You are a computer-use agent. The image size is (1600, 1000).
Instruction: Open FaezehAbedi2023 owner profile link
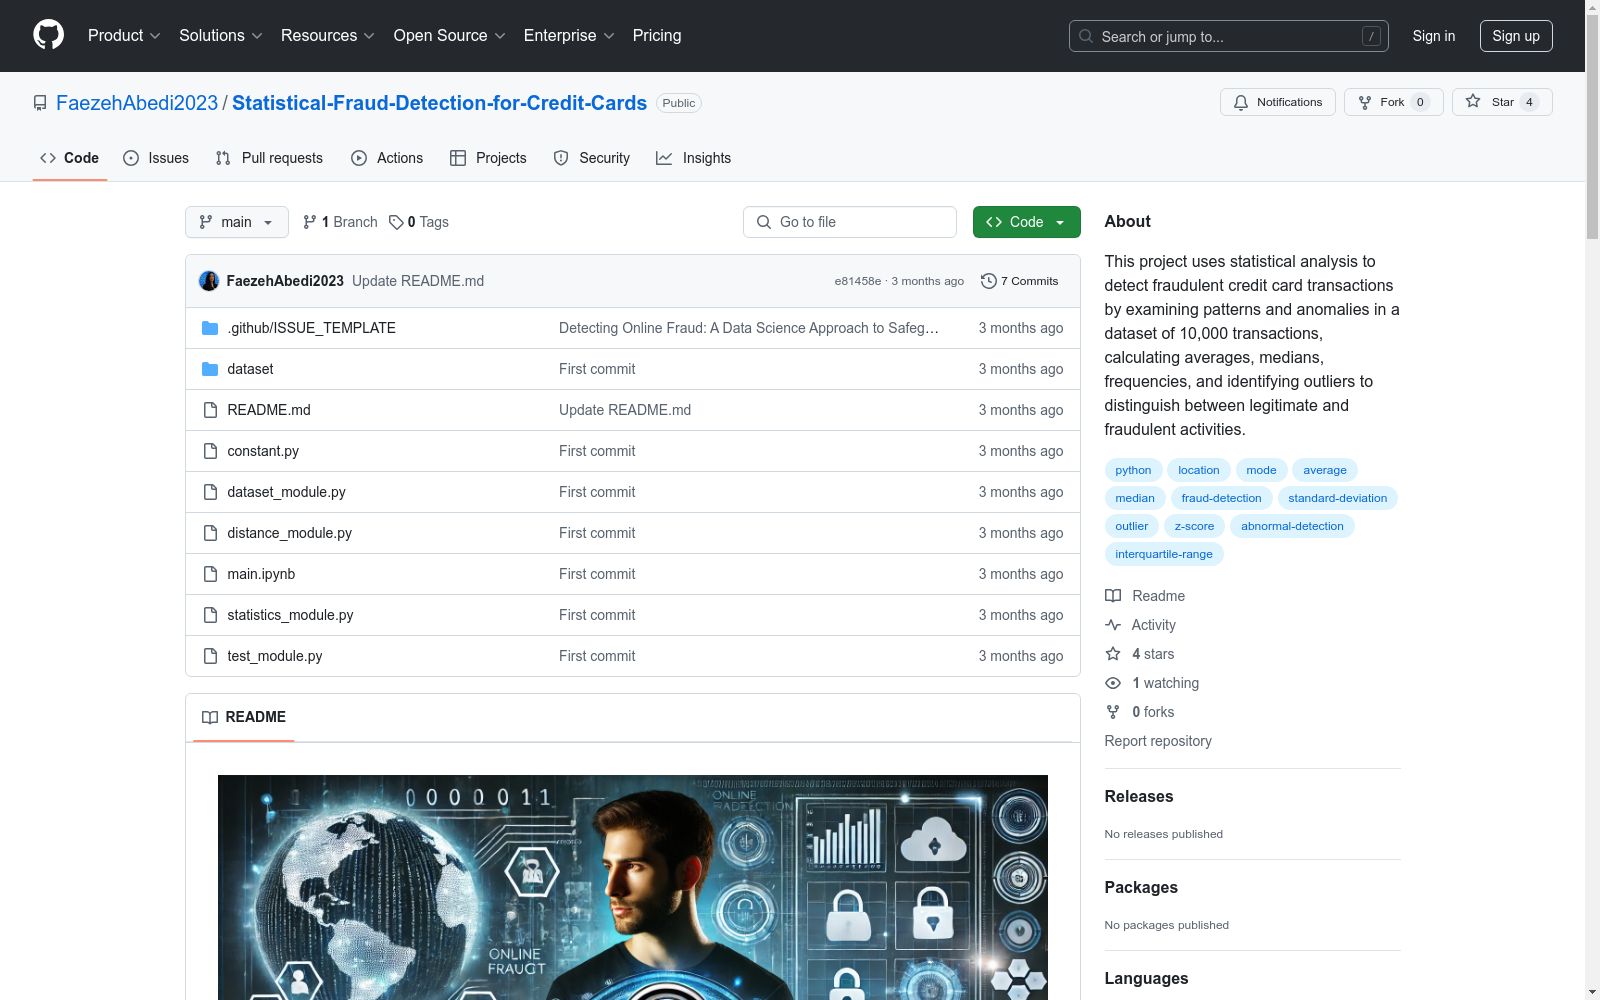tap(137, 103)
